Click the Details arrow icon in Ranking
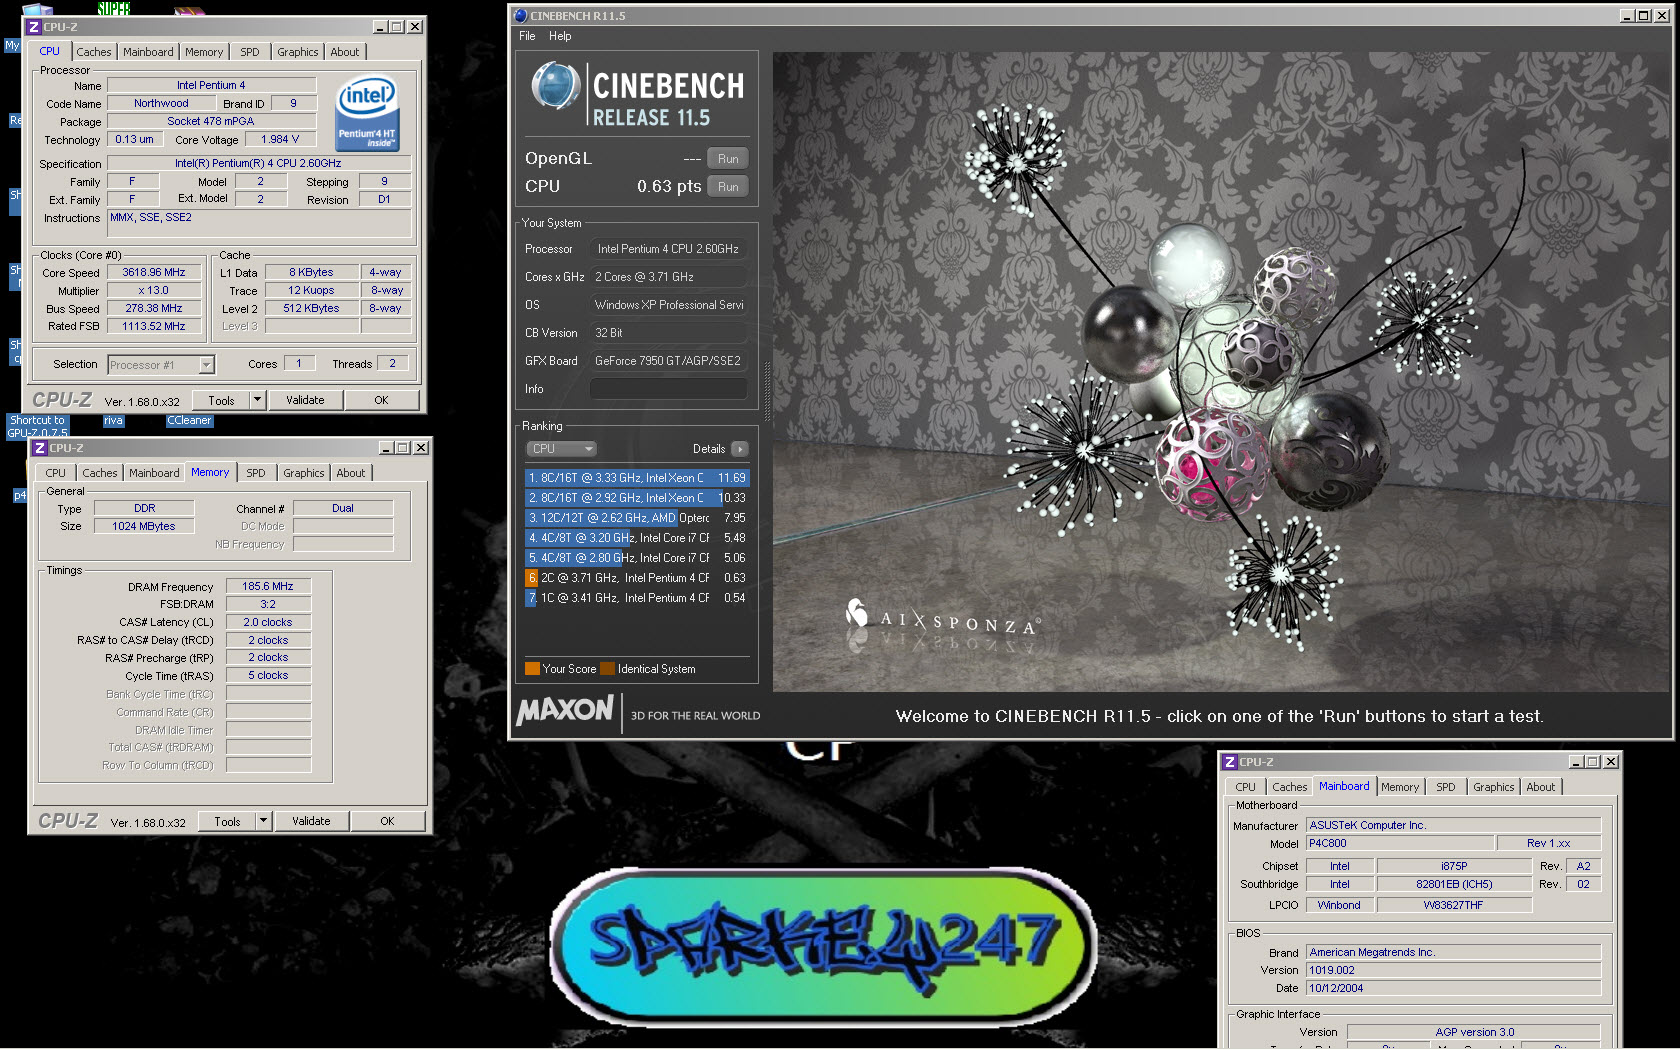Viewport: 1680px width, 1050px height. tap(740, 449)
